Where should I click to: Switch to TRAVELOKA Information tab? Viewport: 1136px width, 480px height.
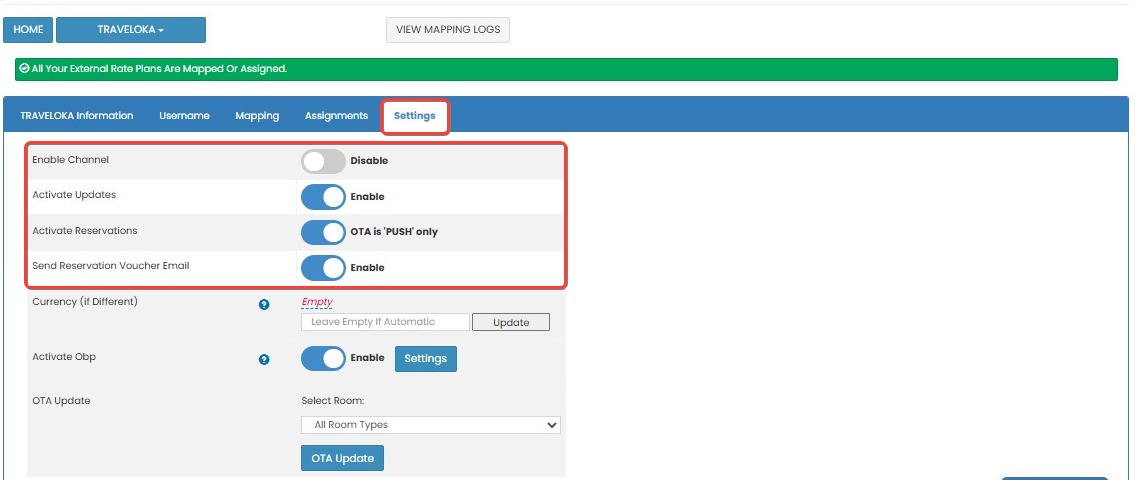pyautogui.click(x=77, y=116)
